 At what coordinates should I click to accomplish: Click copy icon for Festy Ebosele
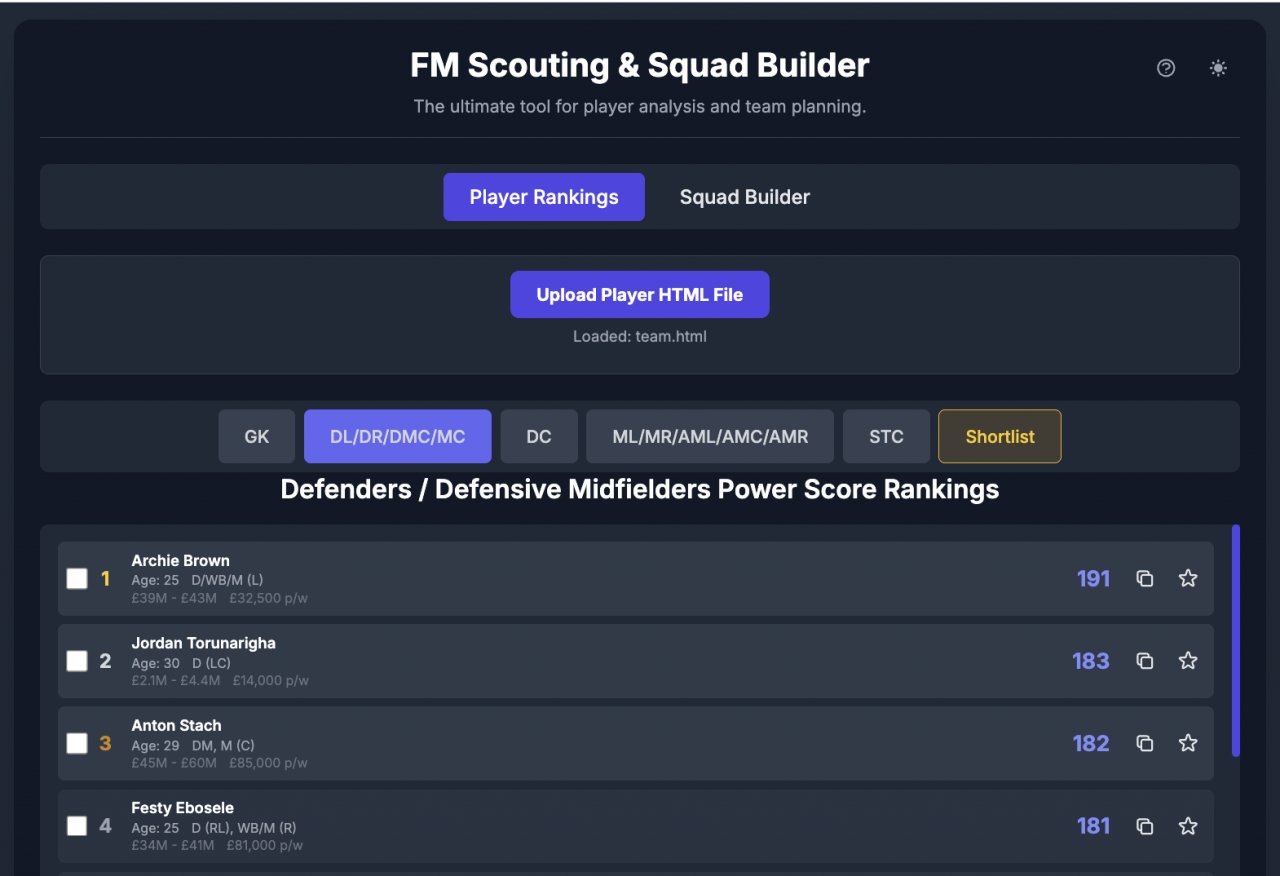pyautogui.click(x=1145, y=826)
